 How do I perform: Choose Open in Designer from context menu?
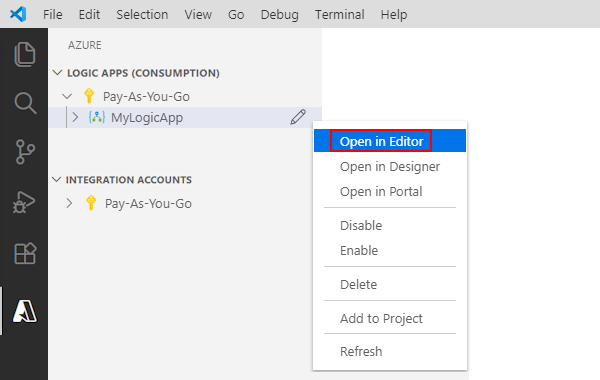tap(390, 166)
